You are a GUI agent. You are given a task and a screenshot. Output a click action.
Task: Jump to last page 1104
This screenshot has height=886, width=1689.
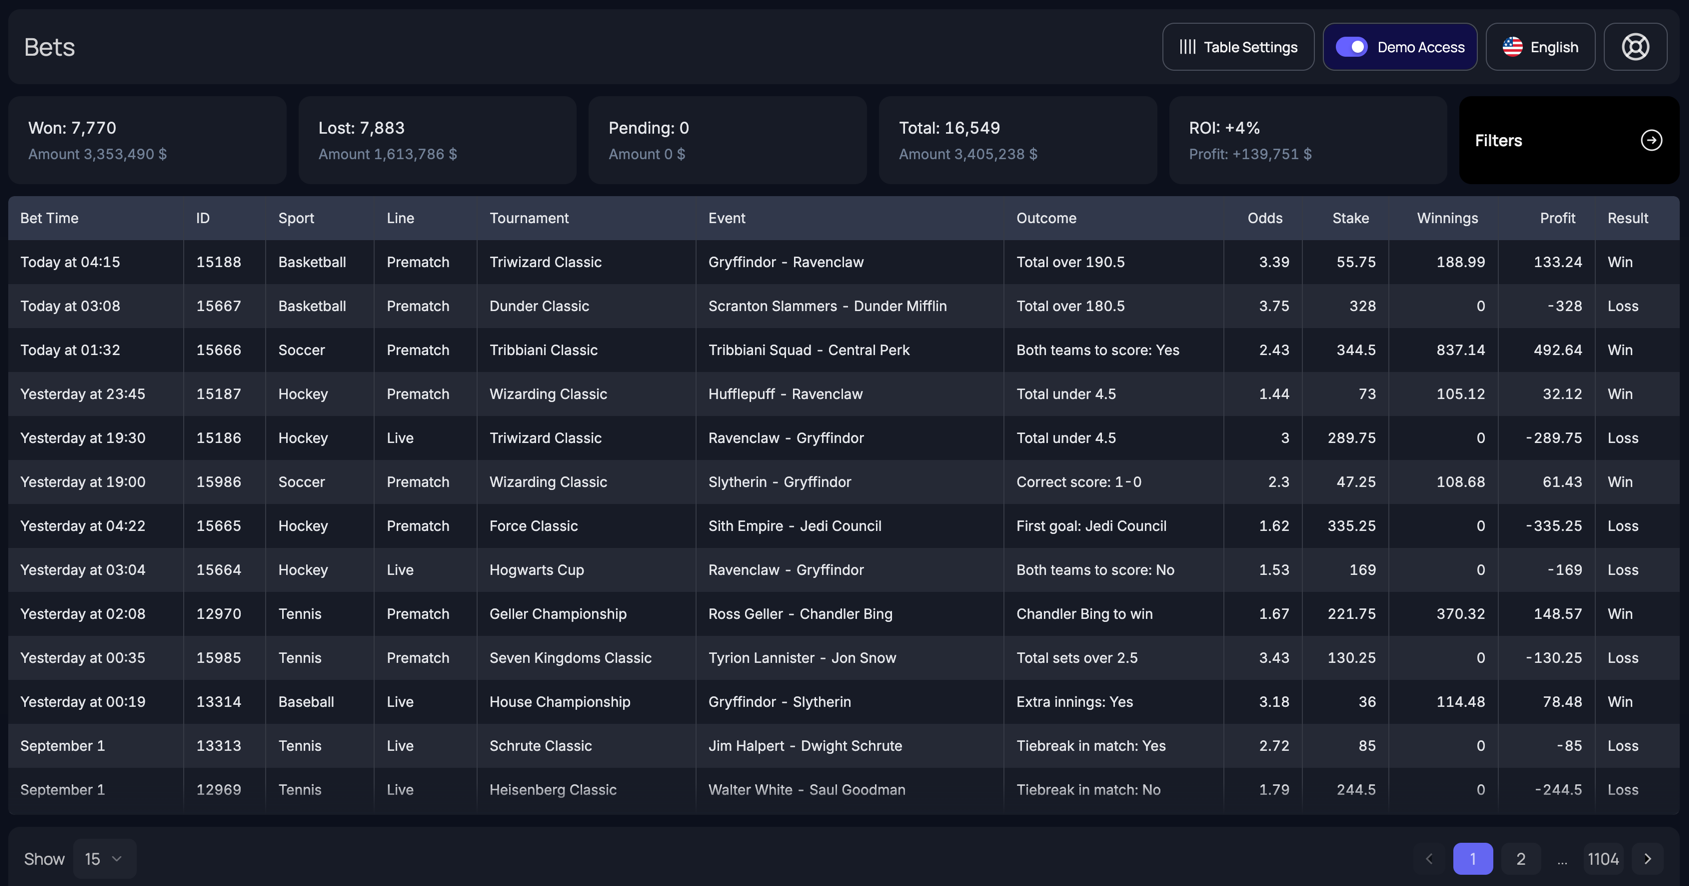(x=1602, y=859)
